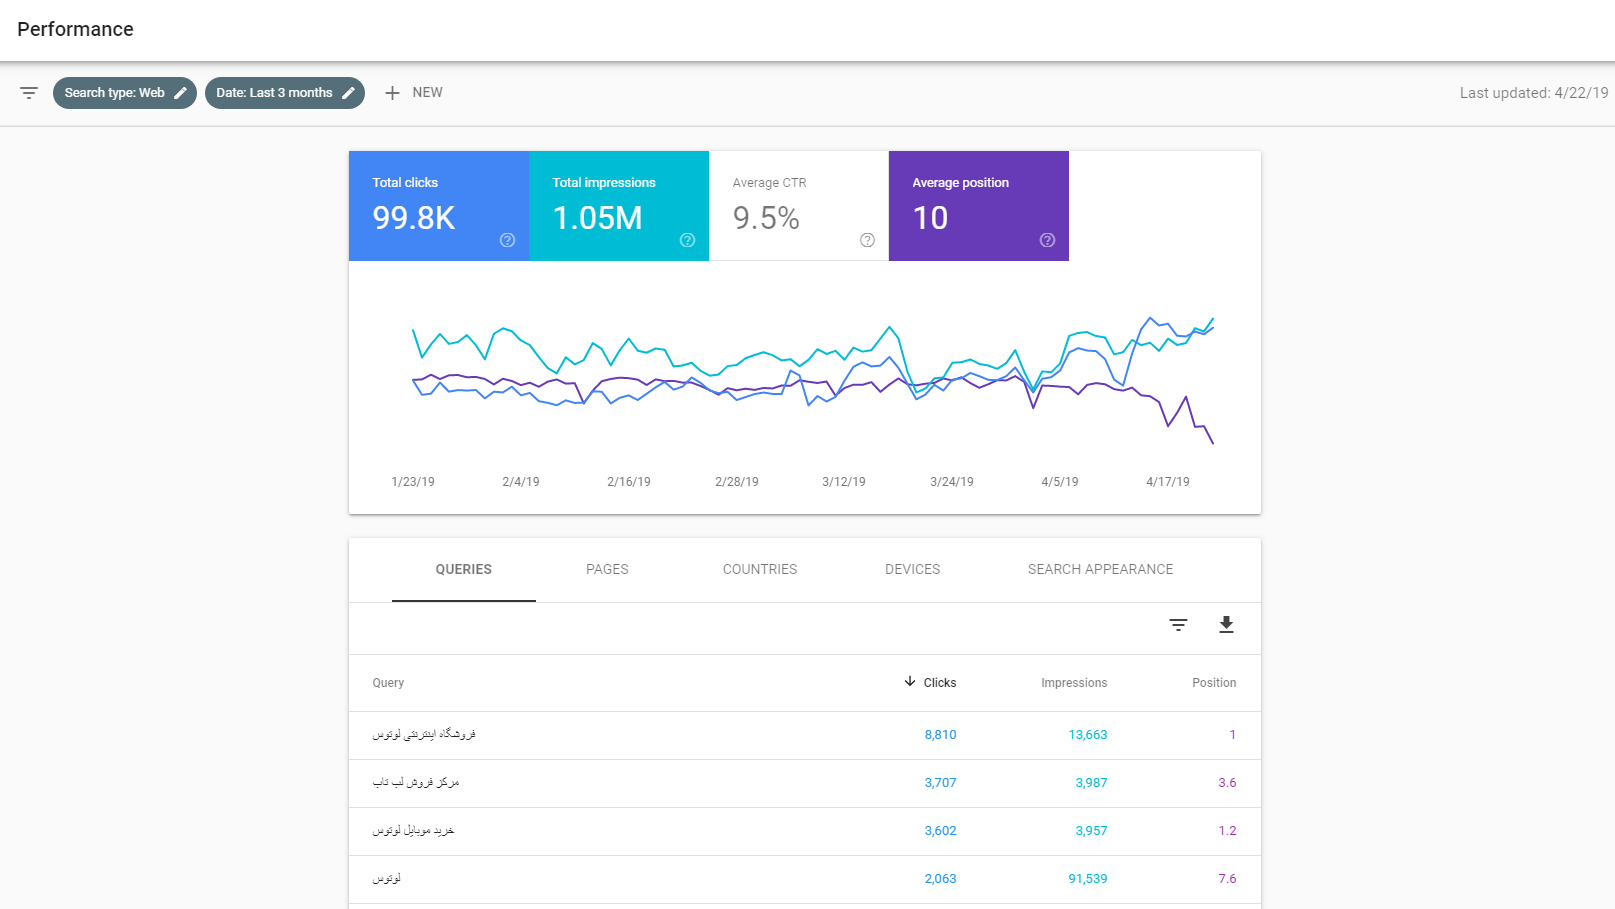The width and height of the screenshot is (1615, 909).
Task: Toggle the Average position metric card
Action: pos(978,206)
